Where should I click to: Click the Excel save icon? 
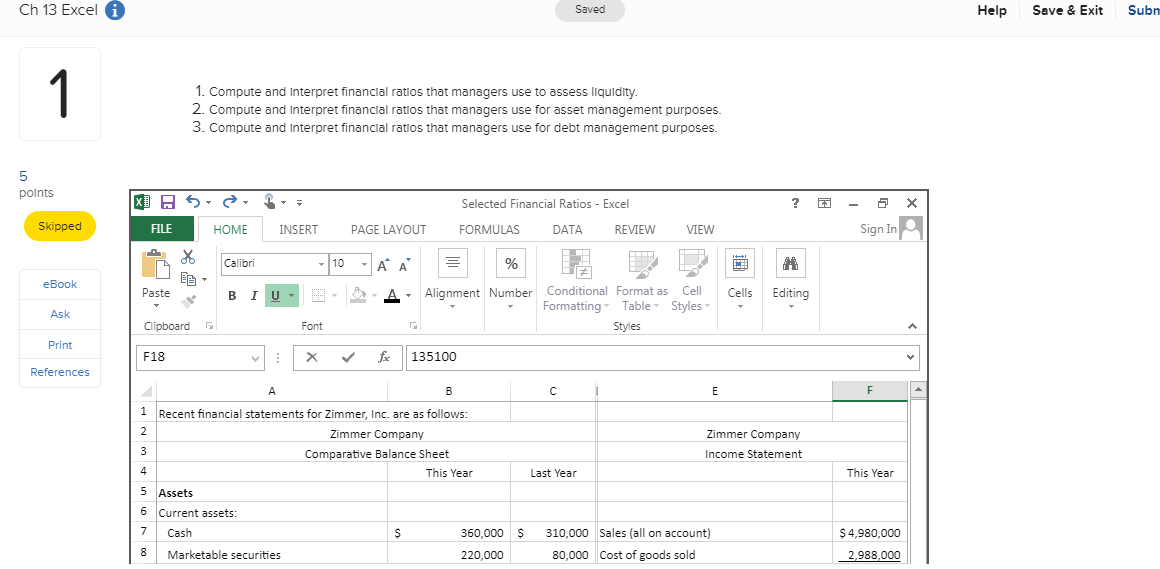[167, 203]
